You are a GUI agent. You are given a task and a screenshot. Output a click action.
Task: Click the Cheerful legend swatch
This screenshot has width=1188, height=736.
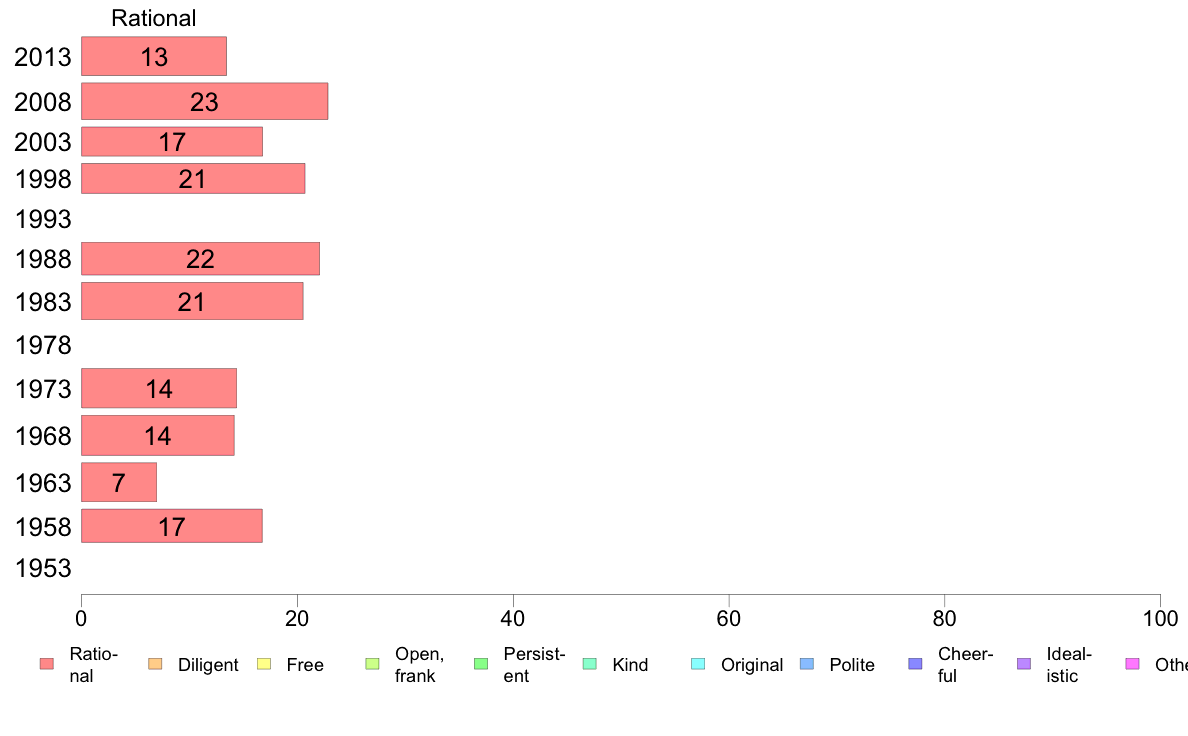coord(915,664)
